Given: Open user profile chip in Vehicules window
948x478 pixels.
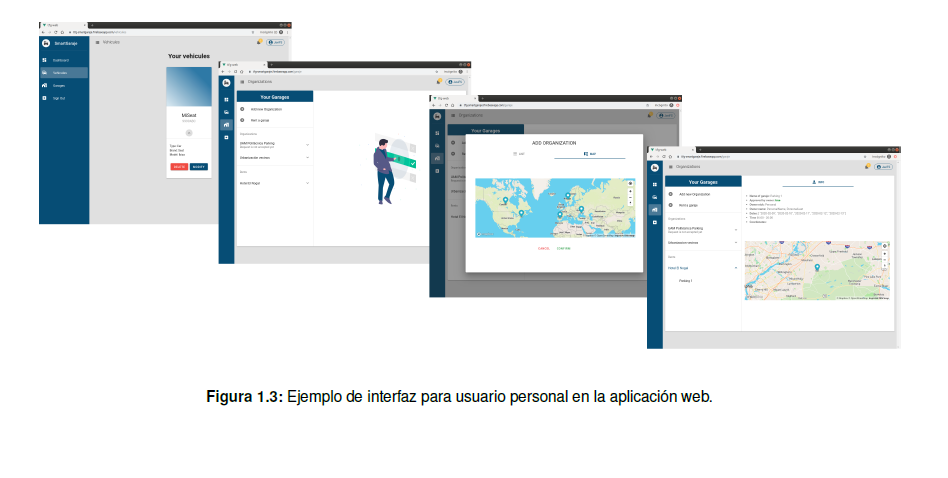Looking at the screenshot, I should coord(276,42).
